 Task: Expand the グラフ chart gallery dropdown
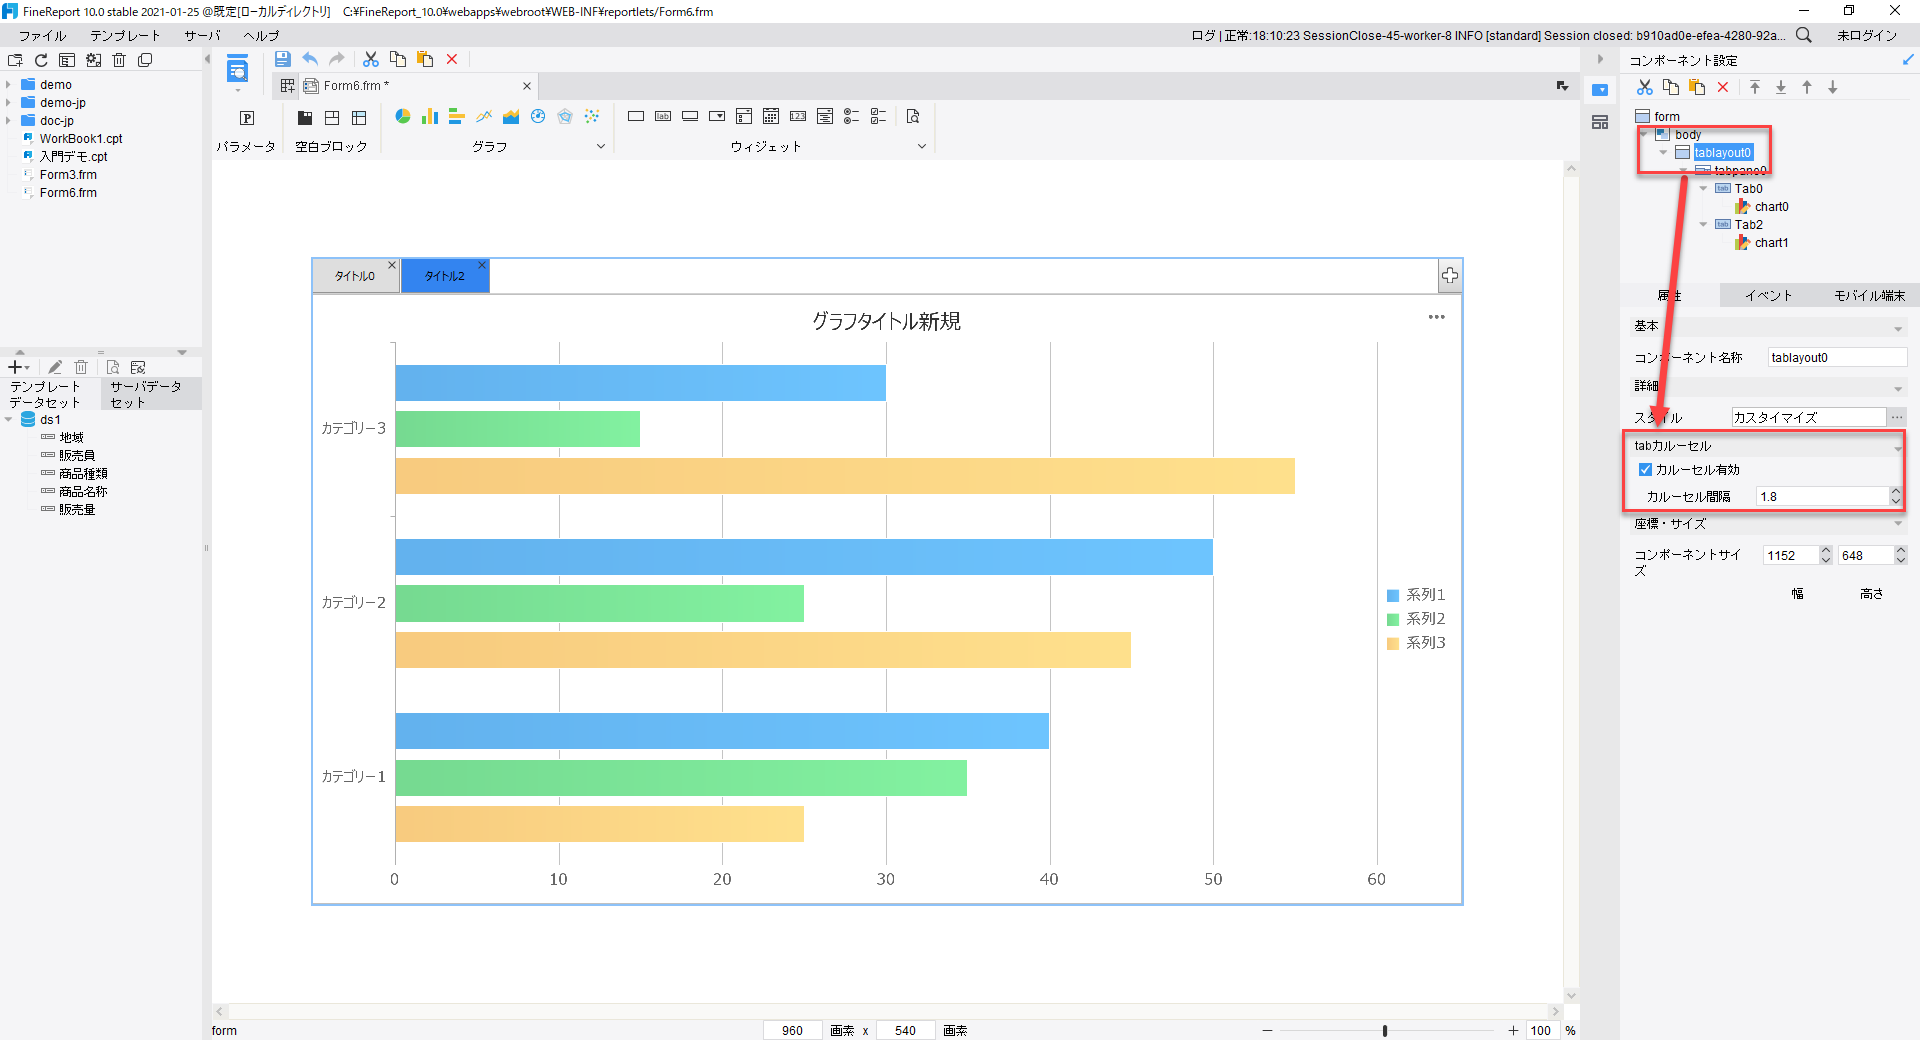pos(601,146)
